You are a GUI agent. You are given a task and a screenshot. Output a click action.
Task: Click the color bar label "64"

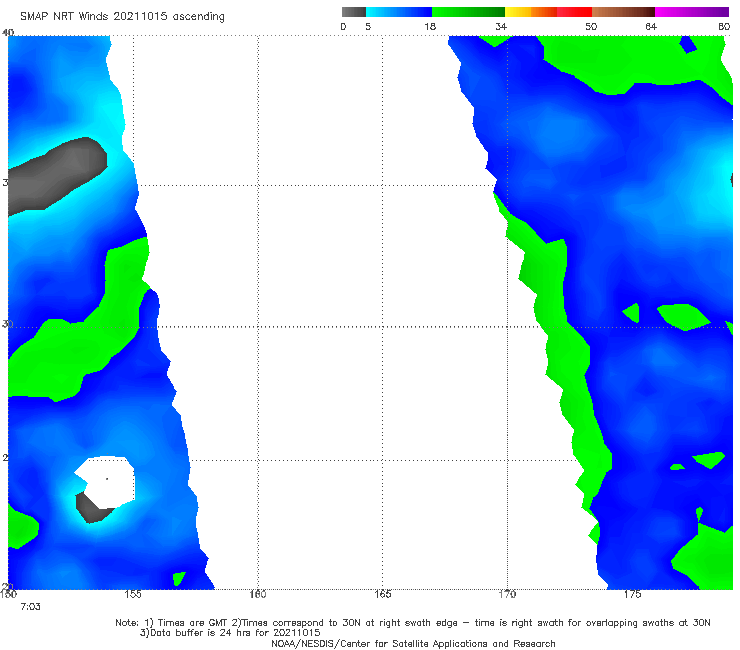click(x=651, y=26)
